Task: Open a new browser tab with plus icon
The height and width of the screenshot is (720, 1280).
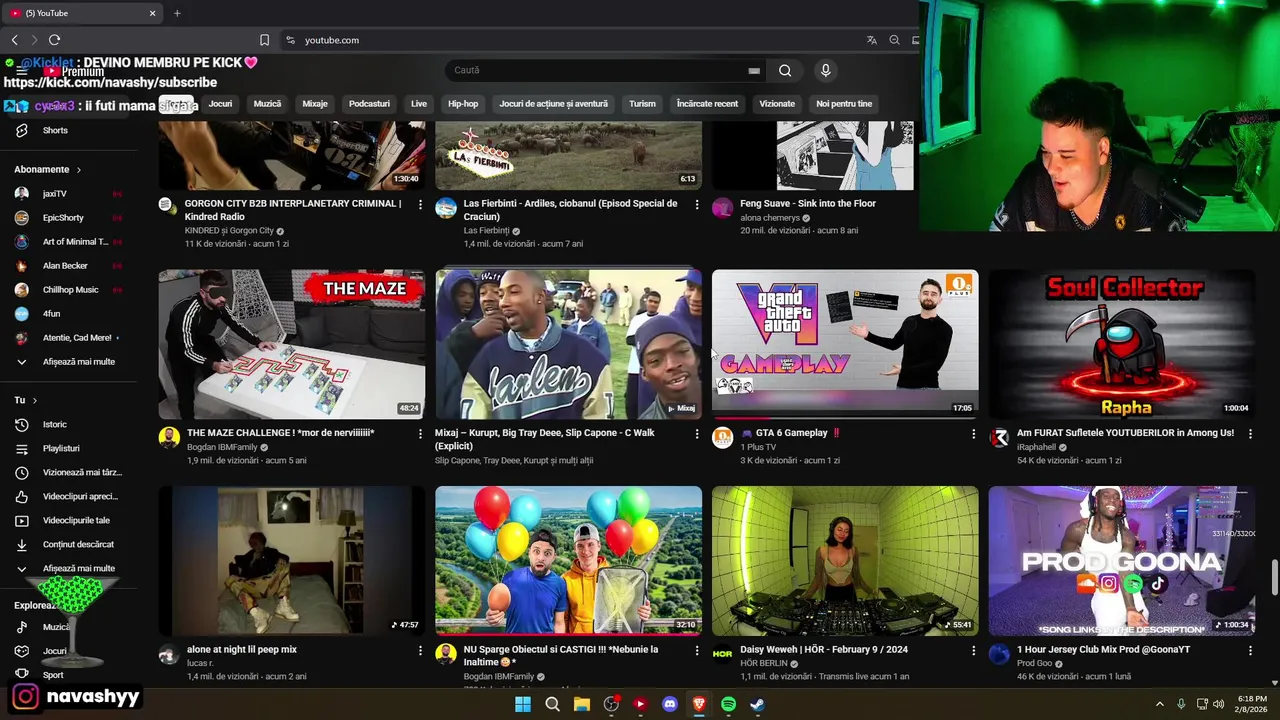Action: tap(177, 13)
